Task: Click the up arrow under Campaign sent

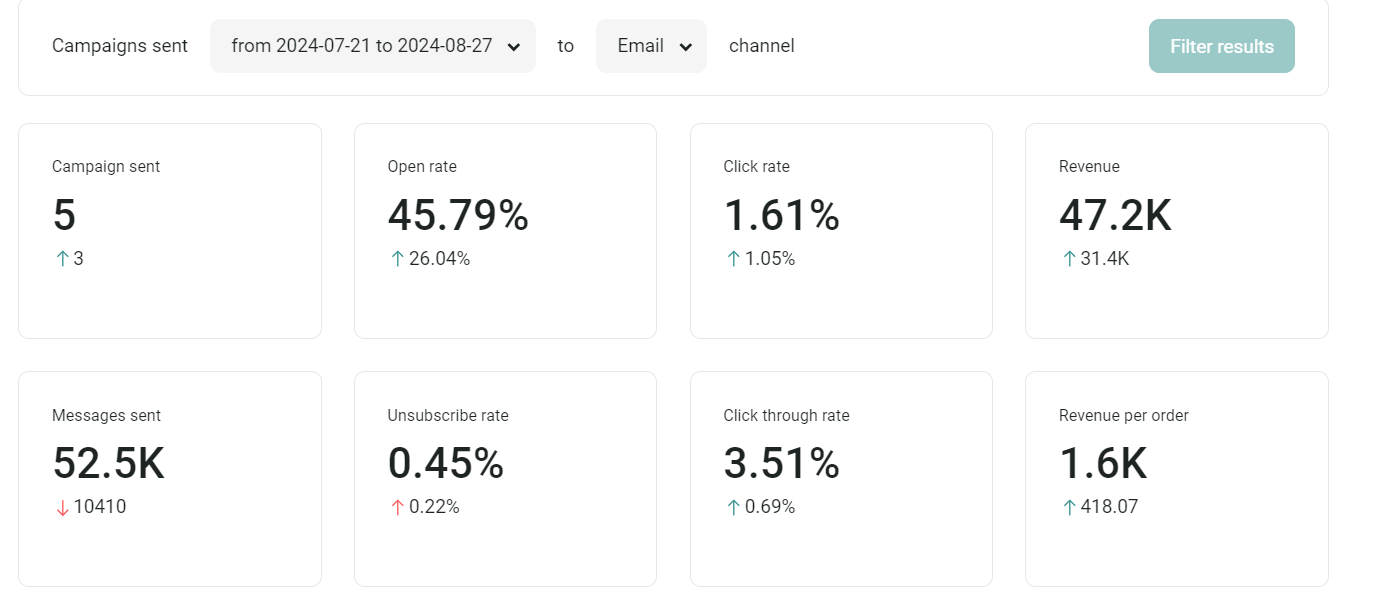Action: [62, 259]
